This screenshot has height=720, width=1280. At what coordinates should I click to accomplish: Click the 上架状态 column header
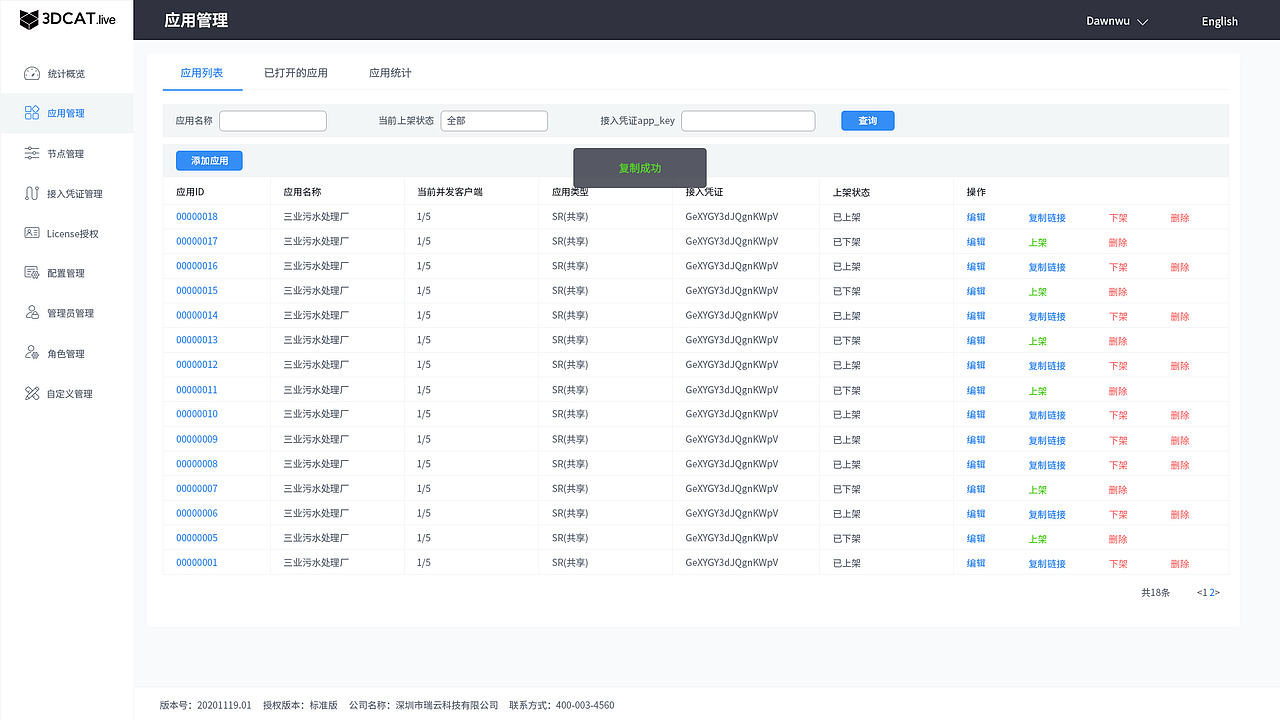pos(851,192)
